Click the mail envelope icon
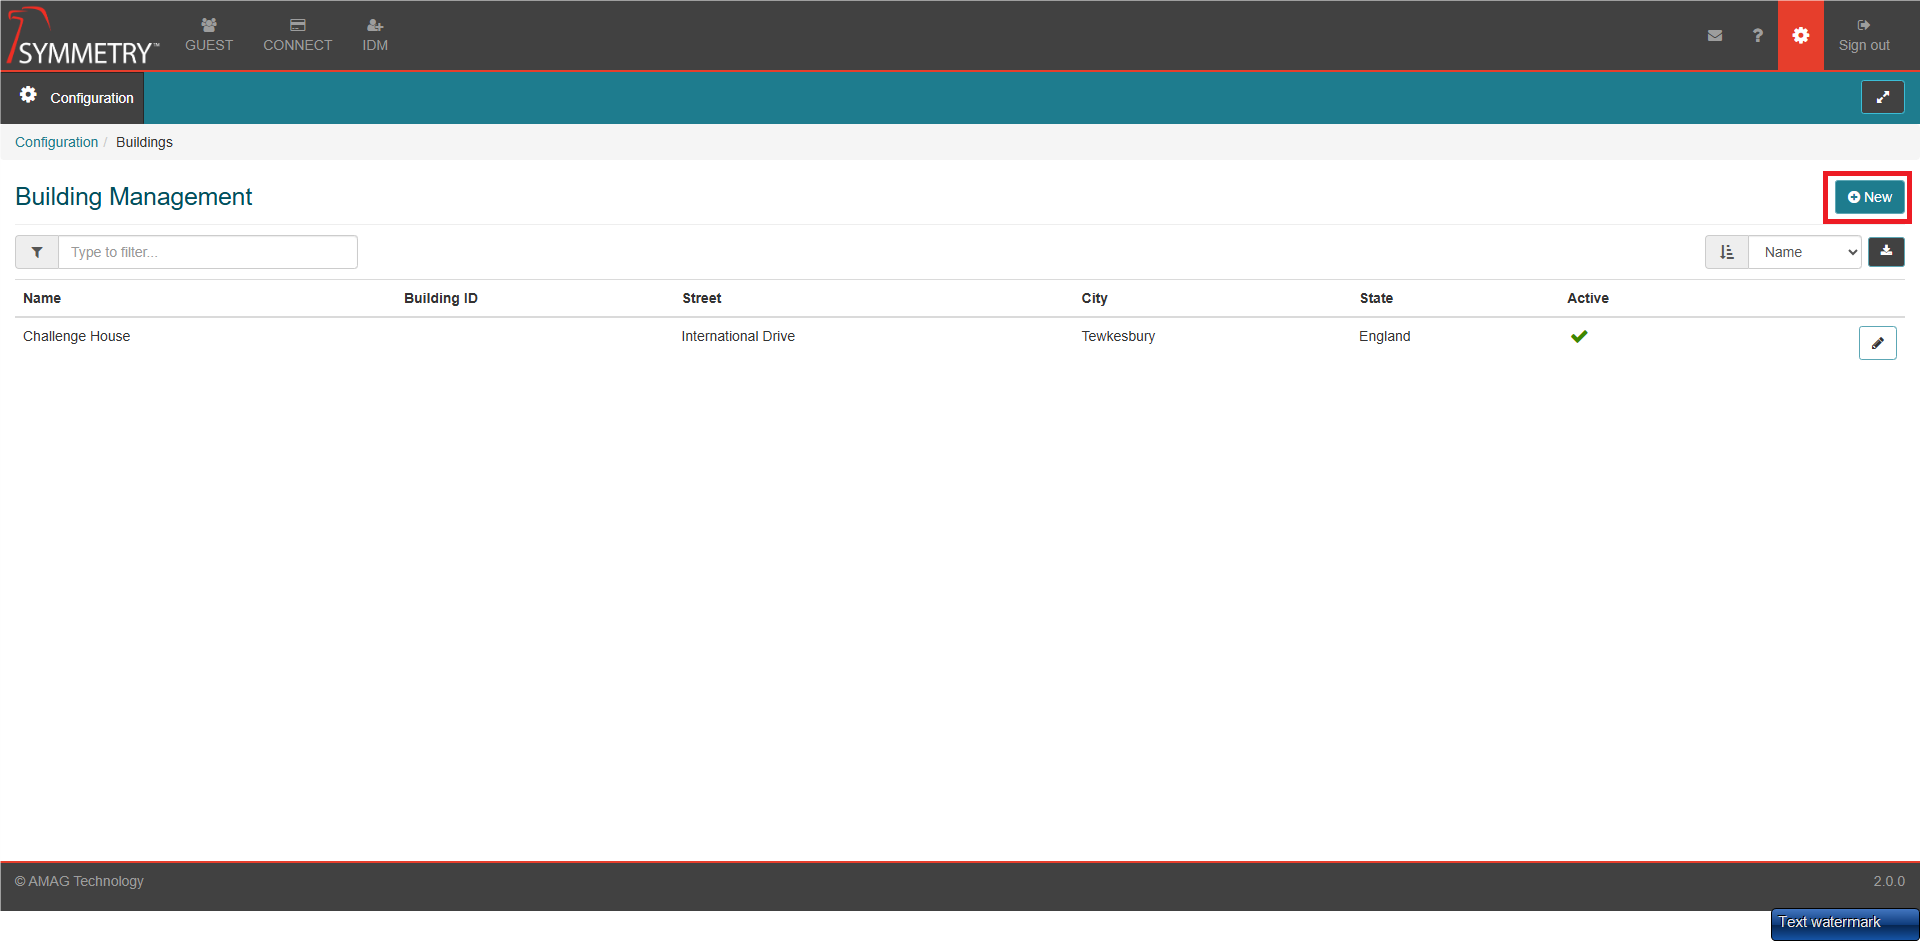1920x941 pixels. pyautogui.click(x=1715, y=35)
